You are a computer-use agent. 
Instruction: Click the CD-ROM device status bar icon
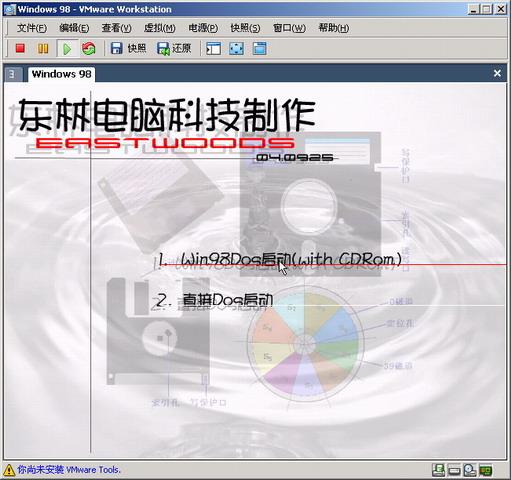pos(470,470)
